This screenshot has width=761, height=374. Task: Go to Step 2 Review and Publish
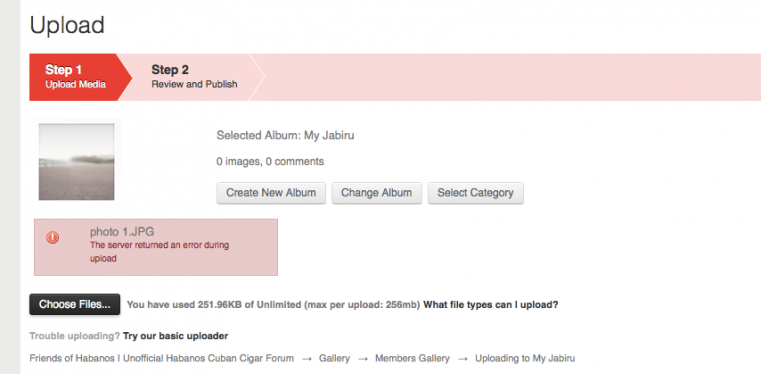click(194, 77)
